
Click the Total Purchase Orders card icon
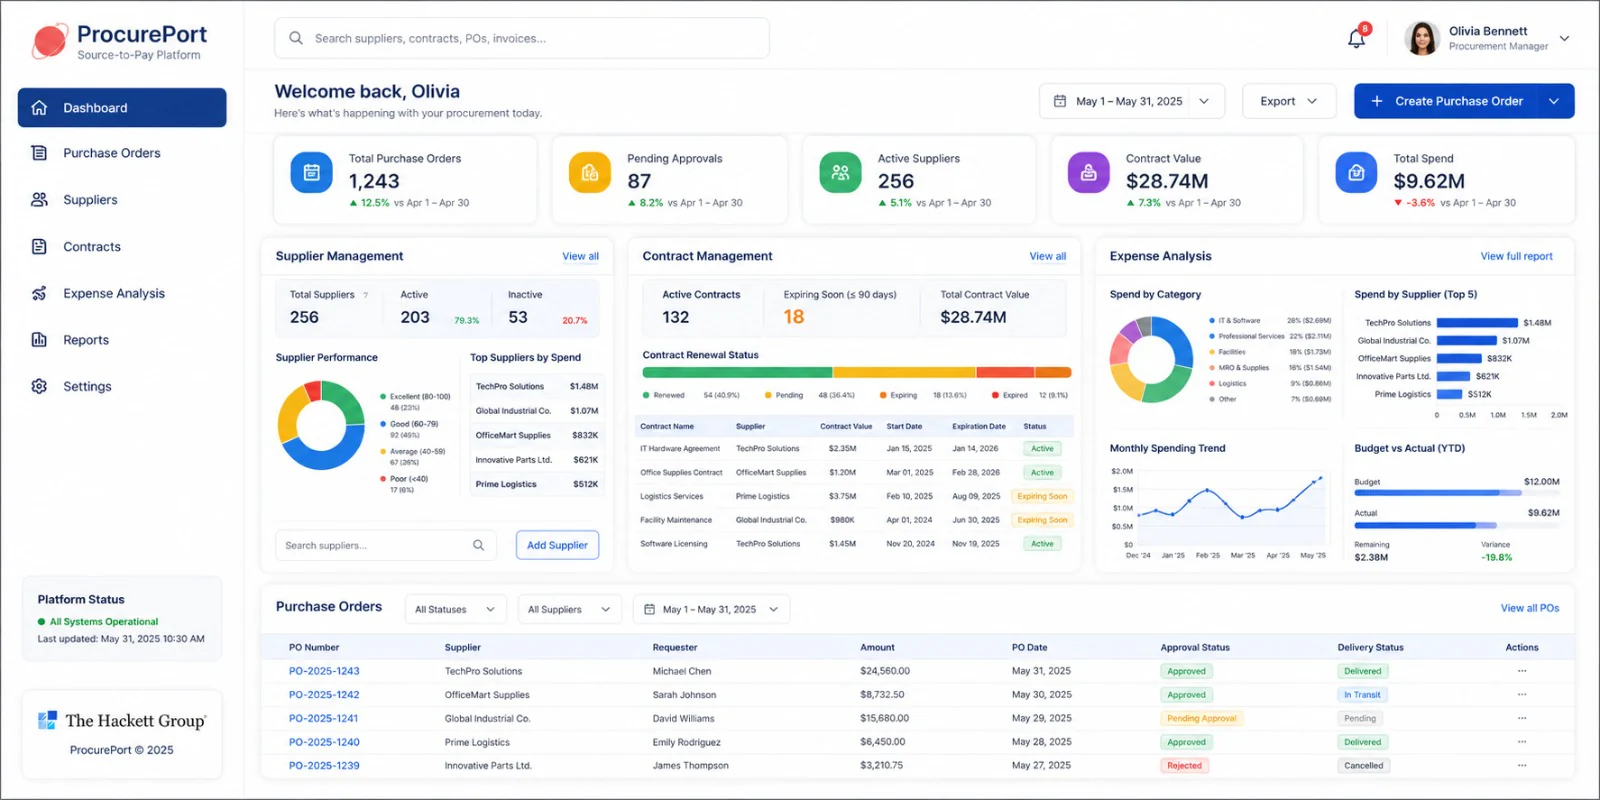click(x=311, y=172)
